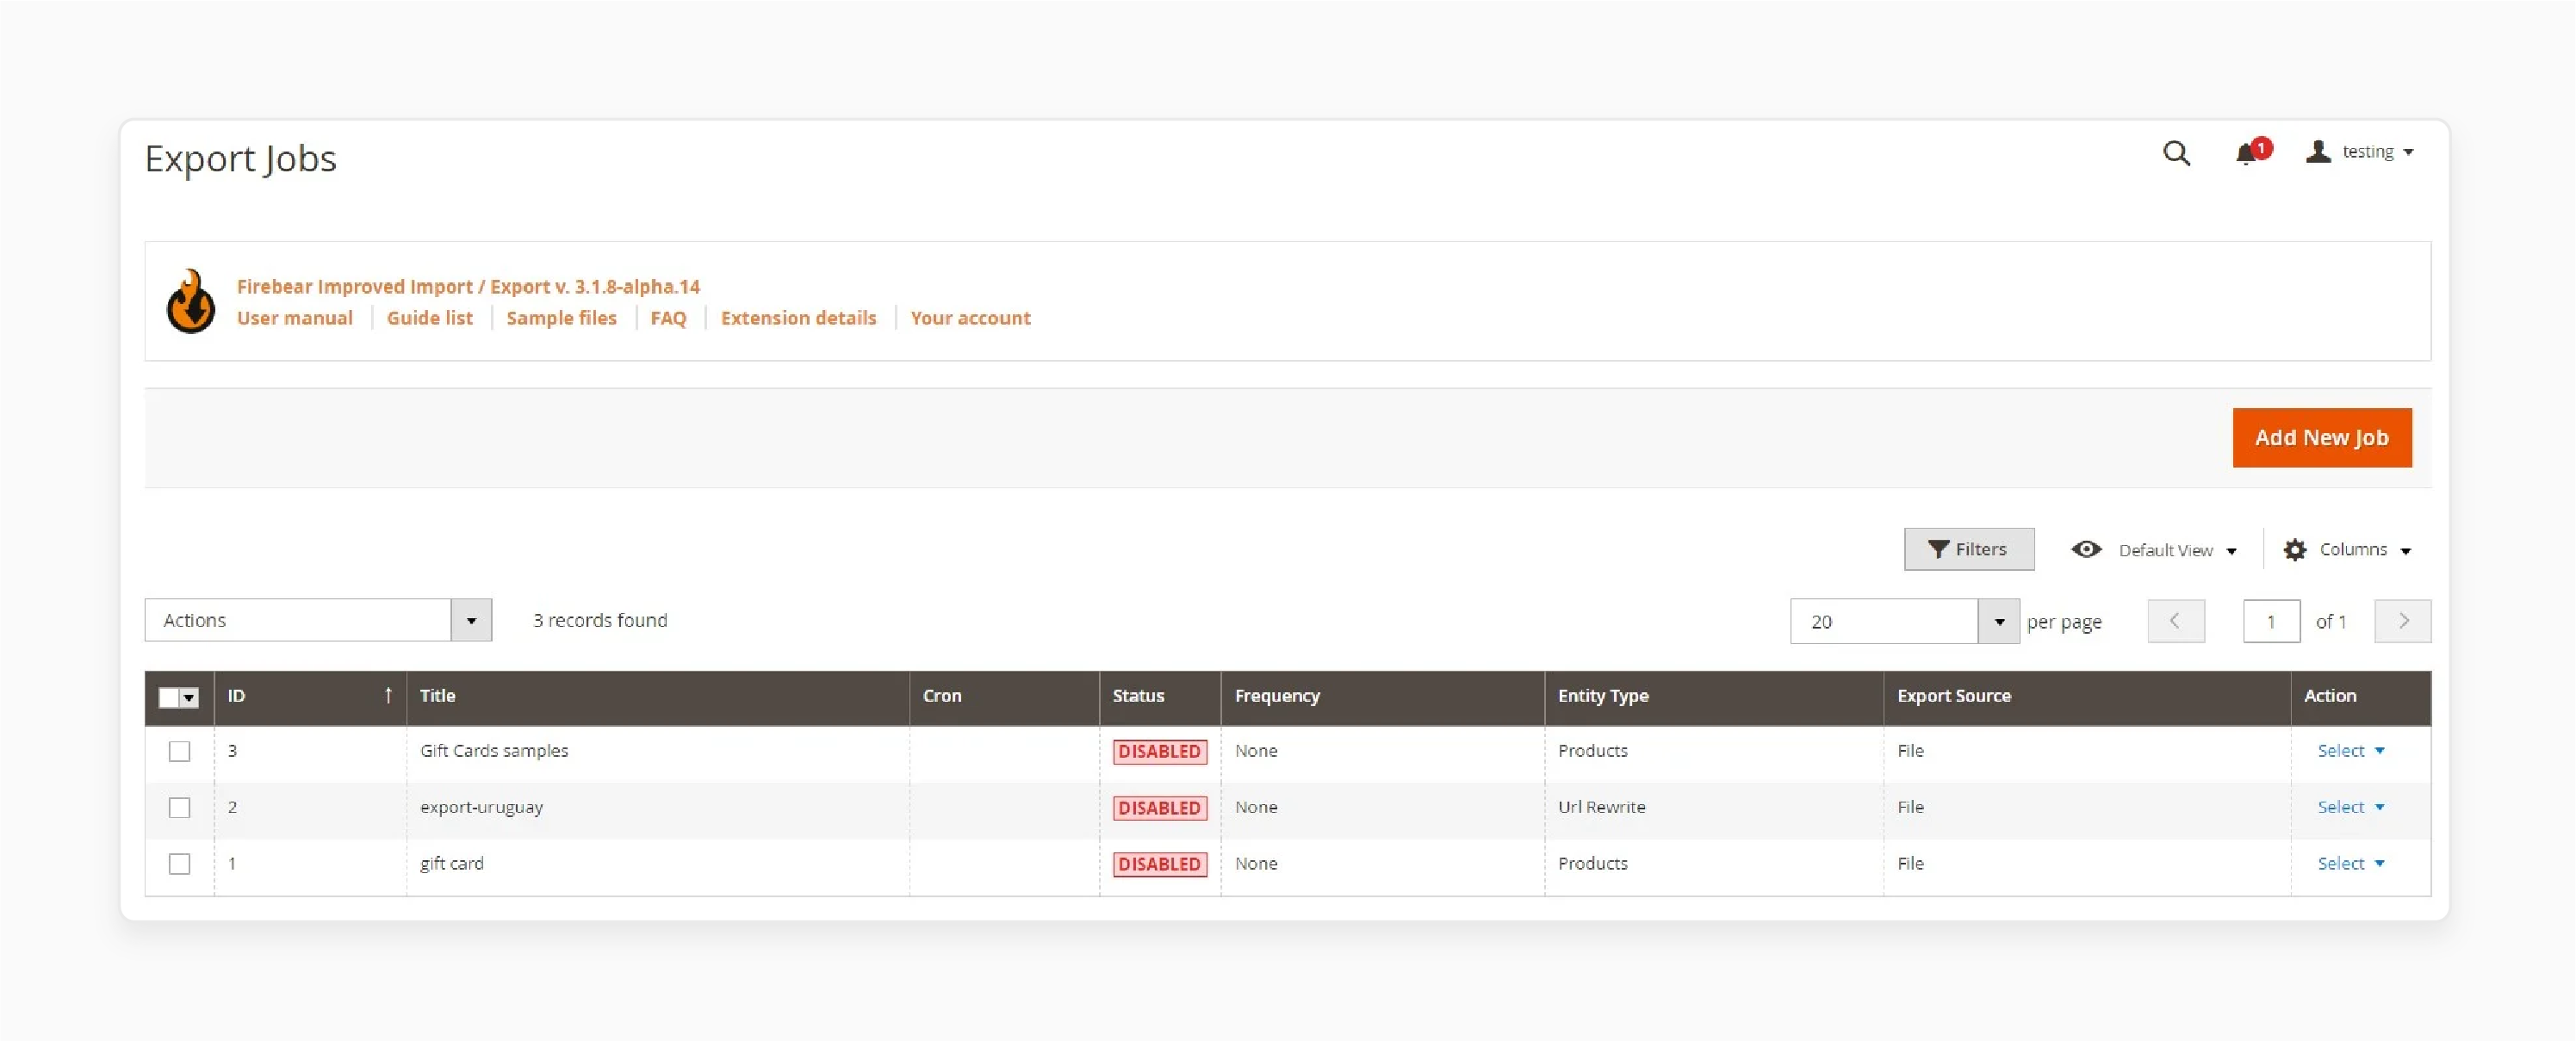This screenshot has height=1041, width=2576.
Task: Click the Firebear flame logo
Action: 190,301
